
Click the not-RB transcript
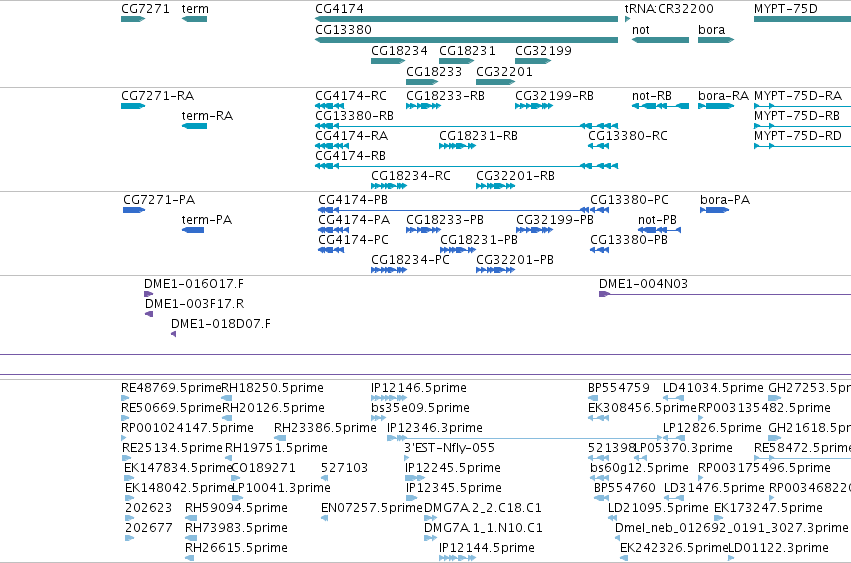(x=661, y=106)
